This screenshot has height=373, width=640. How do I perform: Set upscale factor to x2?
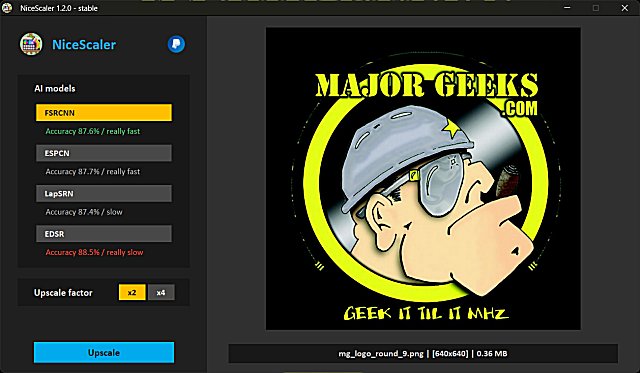click(132, 292)
